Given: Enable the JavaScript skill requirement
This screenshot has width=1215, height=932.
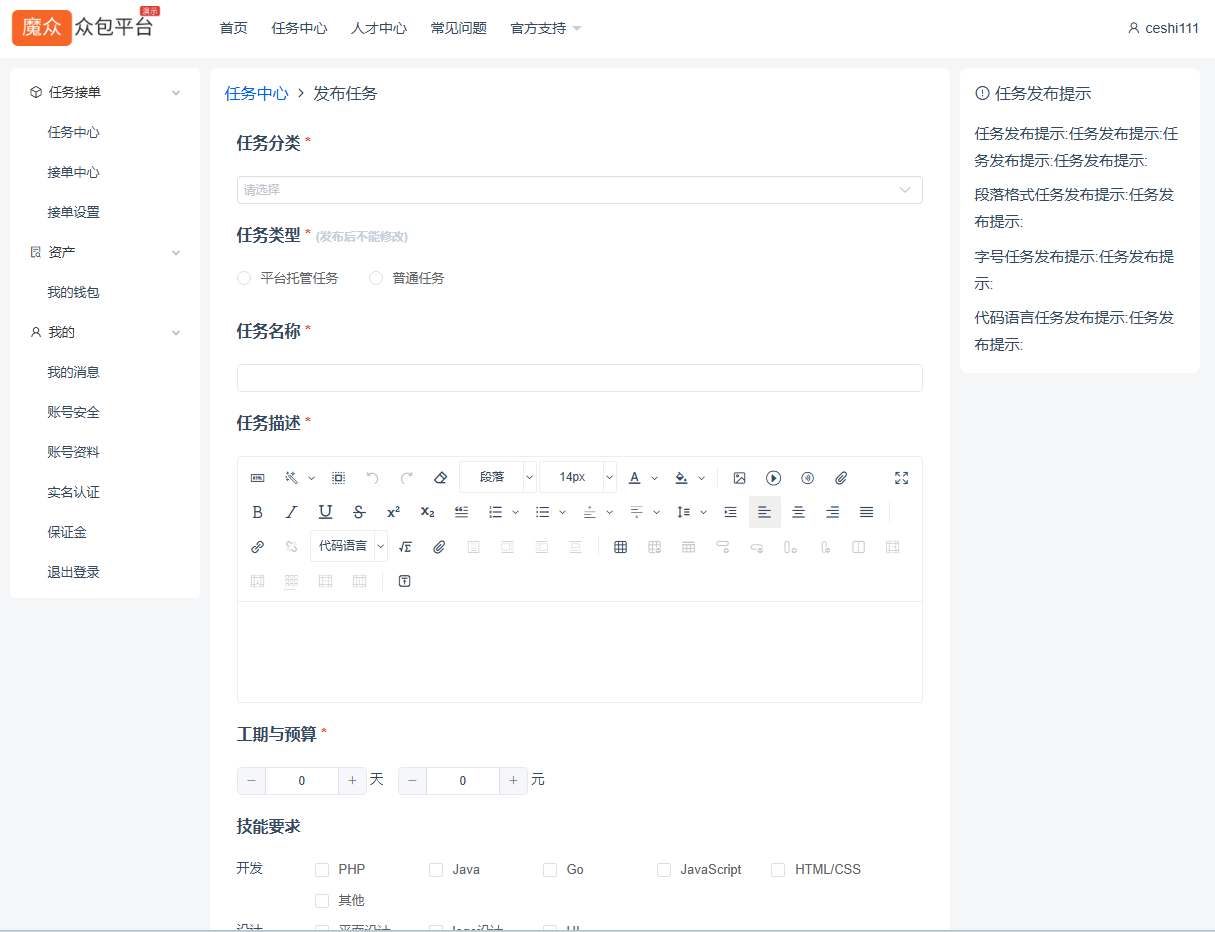Looking at the screenshot, I should [663, 869].
